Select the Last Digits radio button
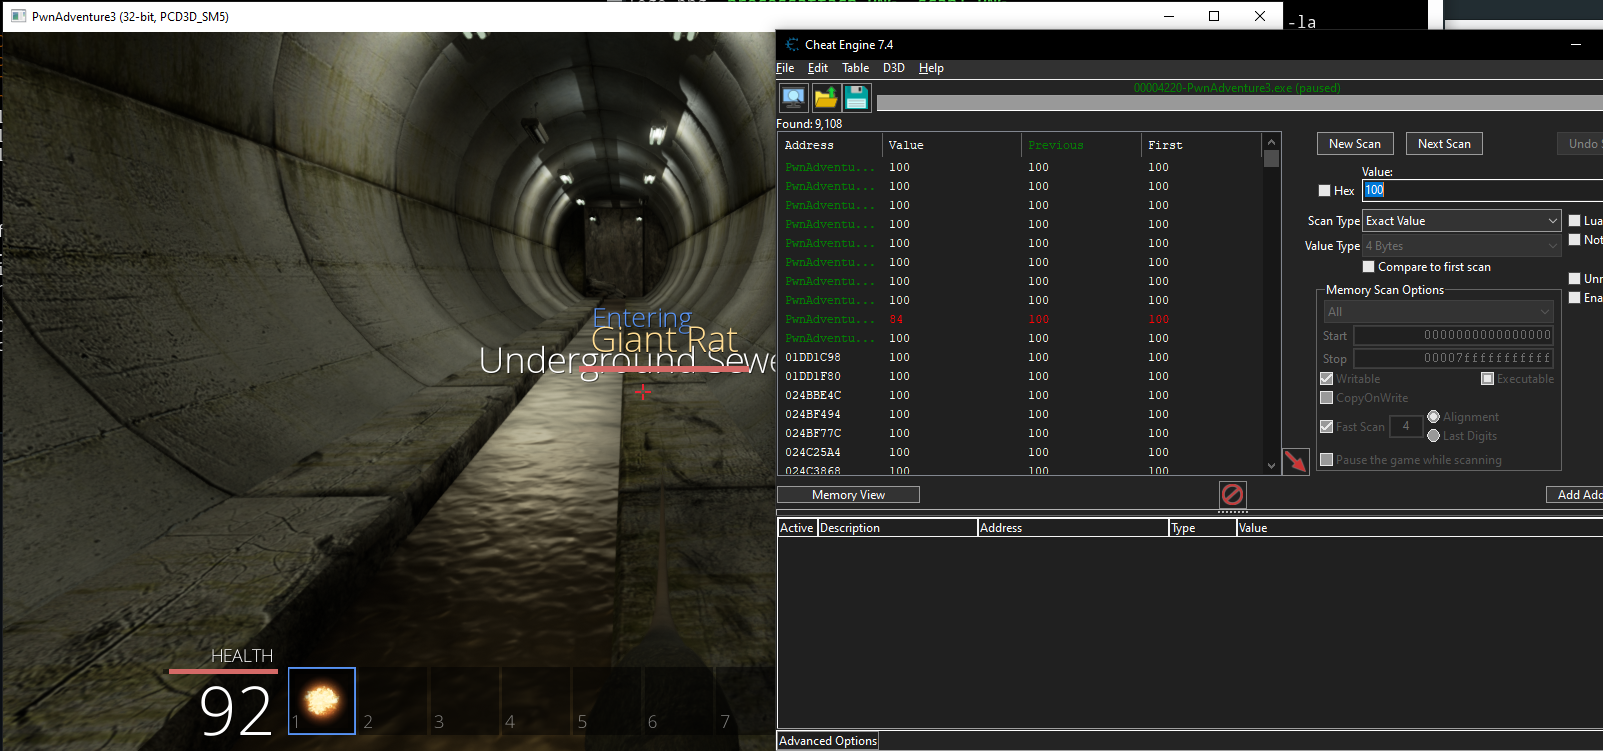The width and height of the screenshot is (1603, 751). [x=1433, y=436]
